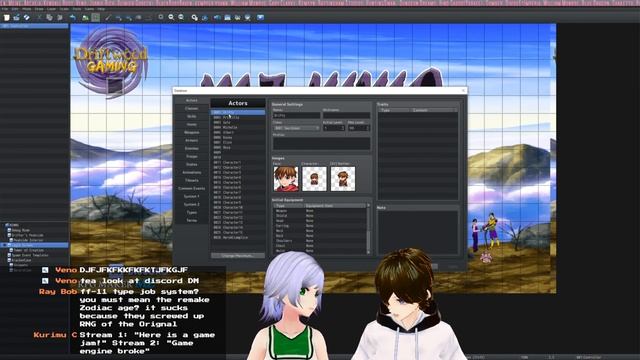
Task: Switch to the System 1 tab
Action: click(x=191, y=196)
